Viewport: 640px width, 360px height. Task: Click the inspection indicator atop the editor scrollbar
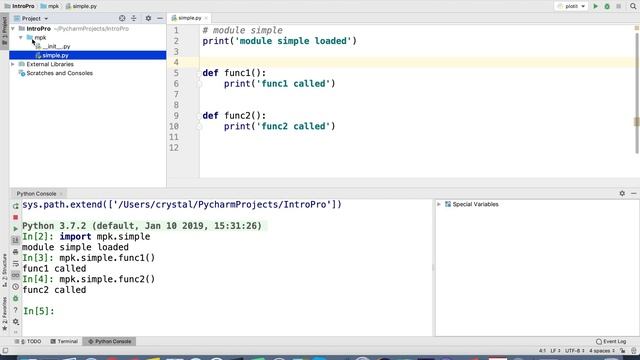tap(637, 28)
